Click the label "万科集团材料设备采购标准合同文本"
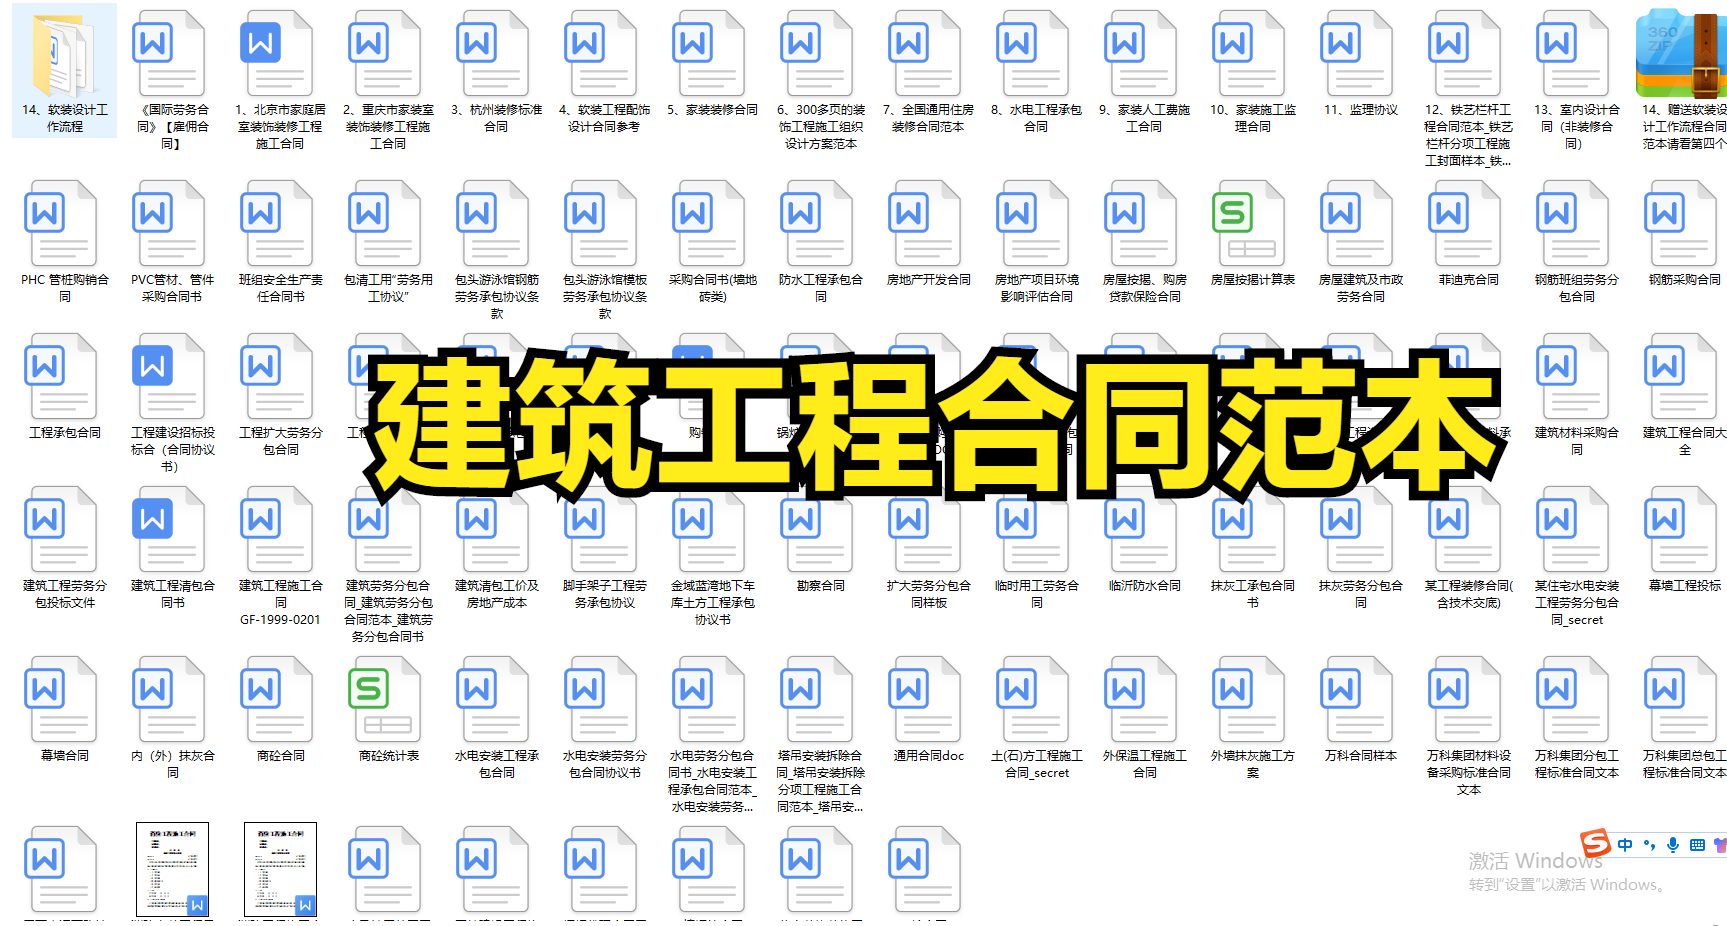Viewport: 1727px width, 926px height. (1469, 773)
